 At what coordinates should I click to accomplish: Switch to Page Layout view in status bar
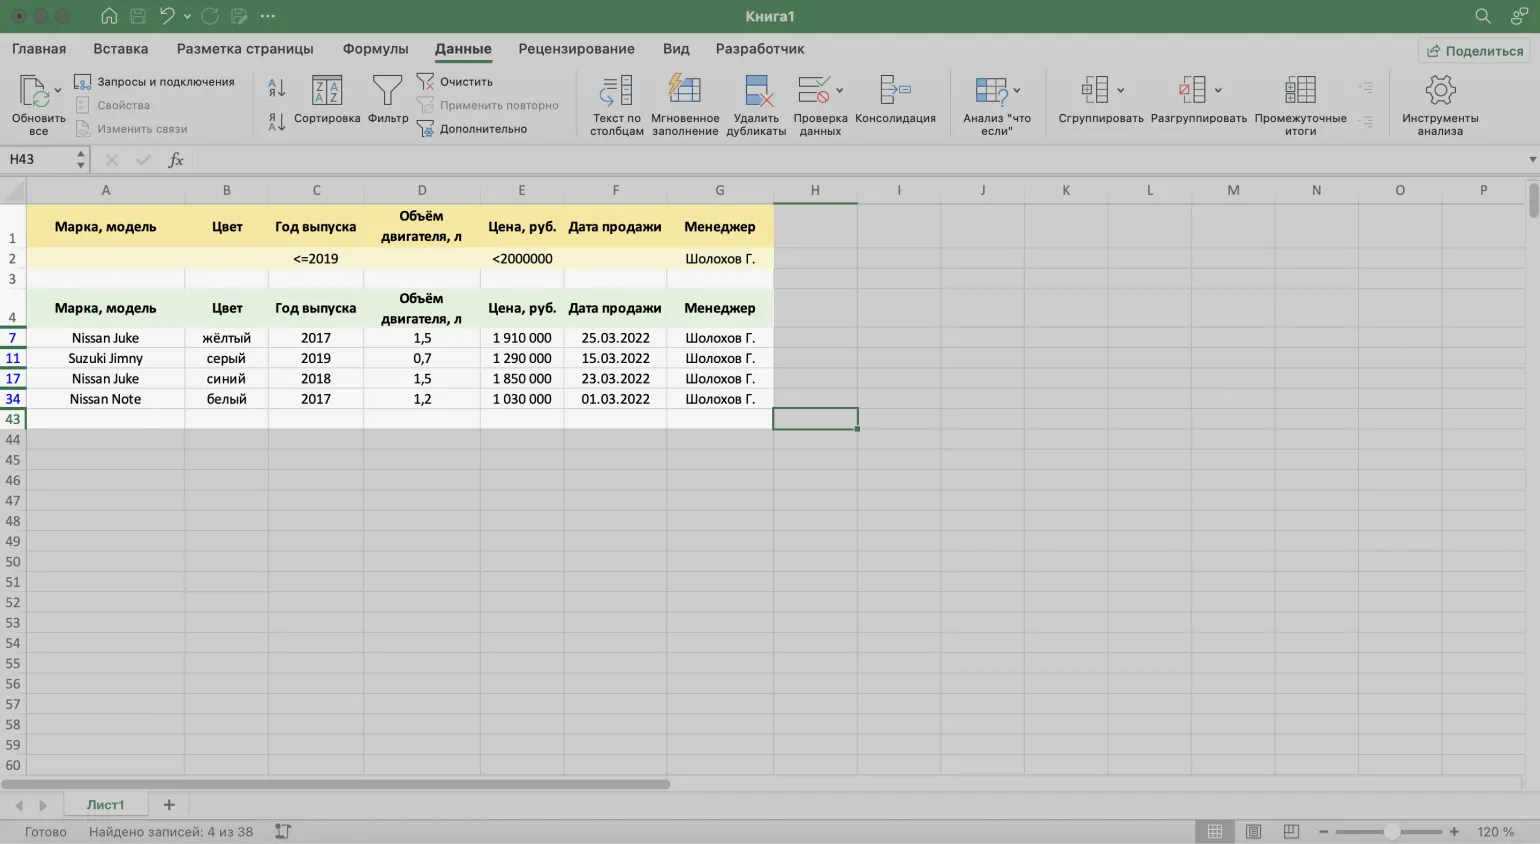(1253, 832)
